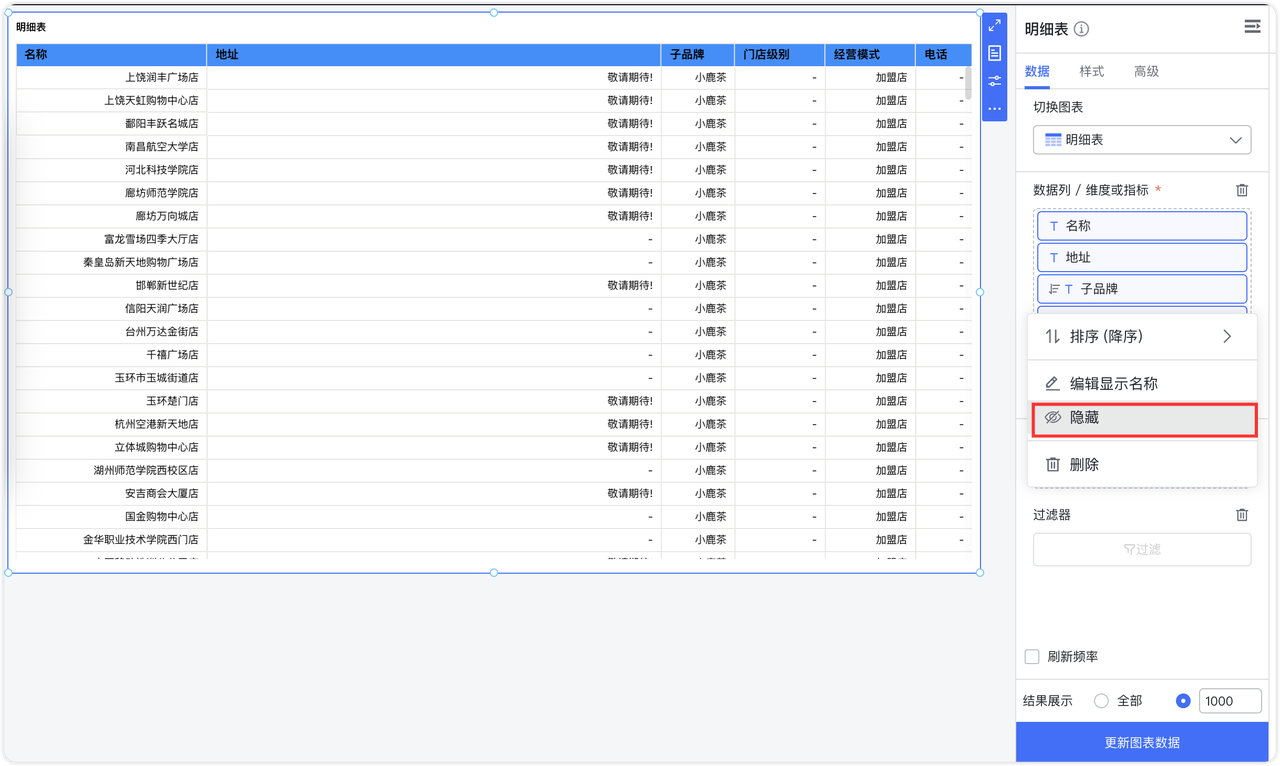Enable the 刷新频率 checkbox
The width and height of the screenshot is (1280, 766).
coord(1032,657)
